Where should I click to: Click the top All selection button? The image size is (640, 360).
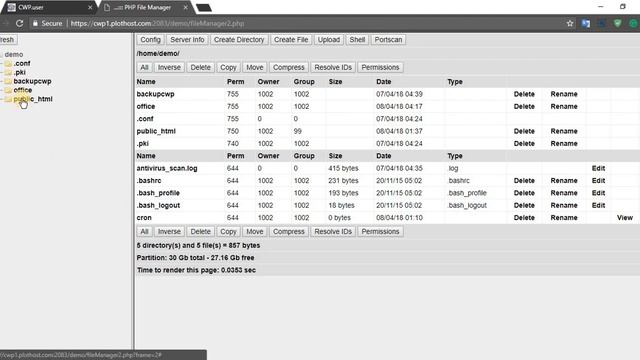pyautogui.click(x=144, y=67)
